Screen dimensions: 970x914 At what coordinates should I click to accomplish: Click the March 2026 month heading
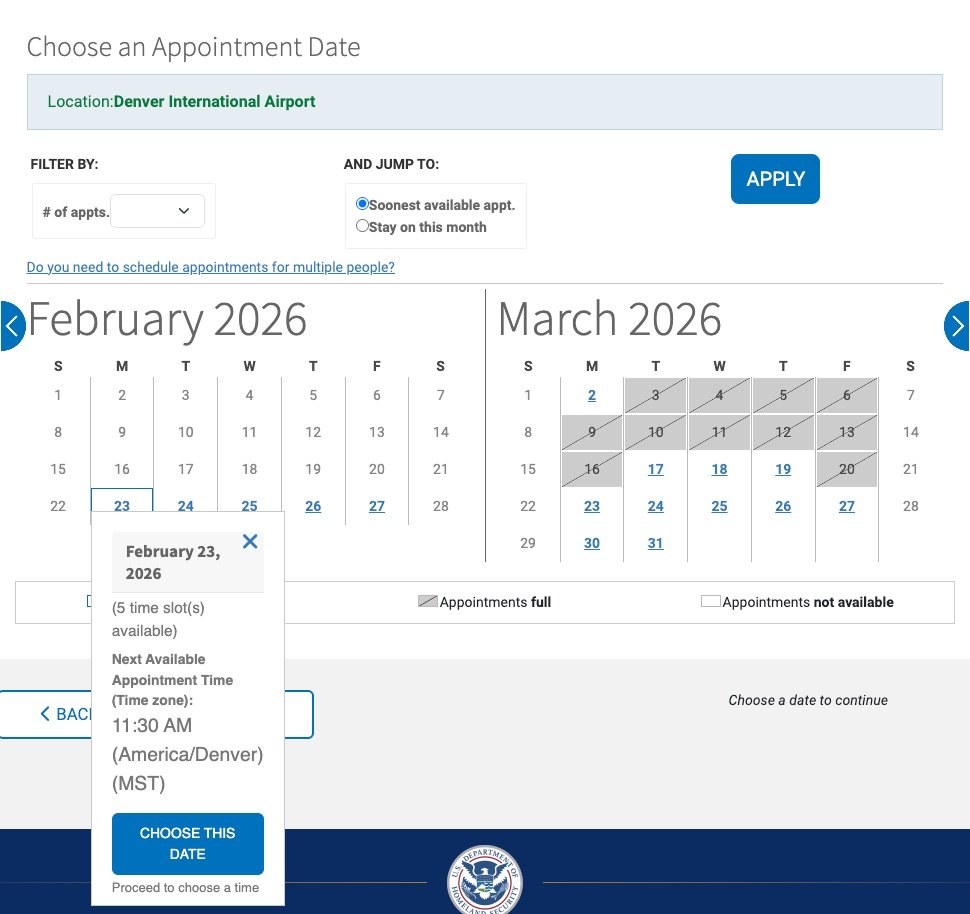click(x=609, y=319)
